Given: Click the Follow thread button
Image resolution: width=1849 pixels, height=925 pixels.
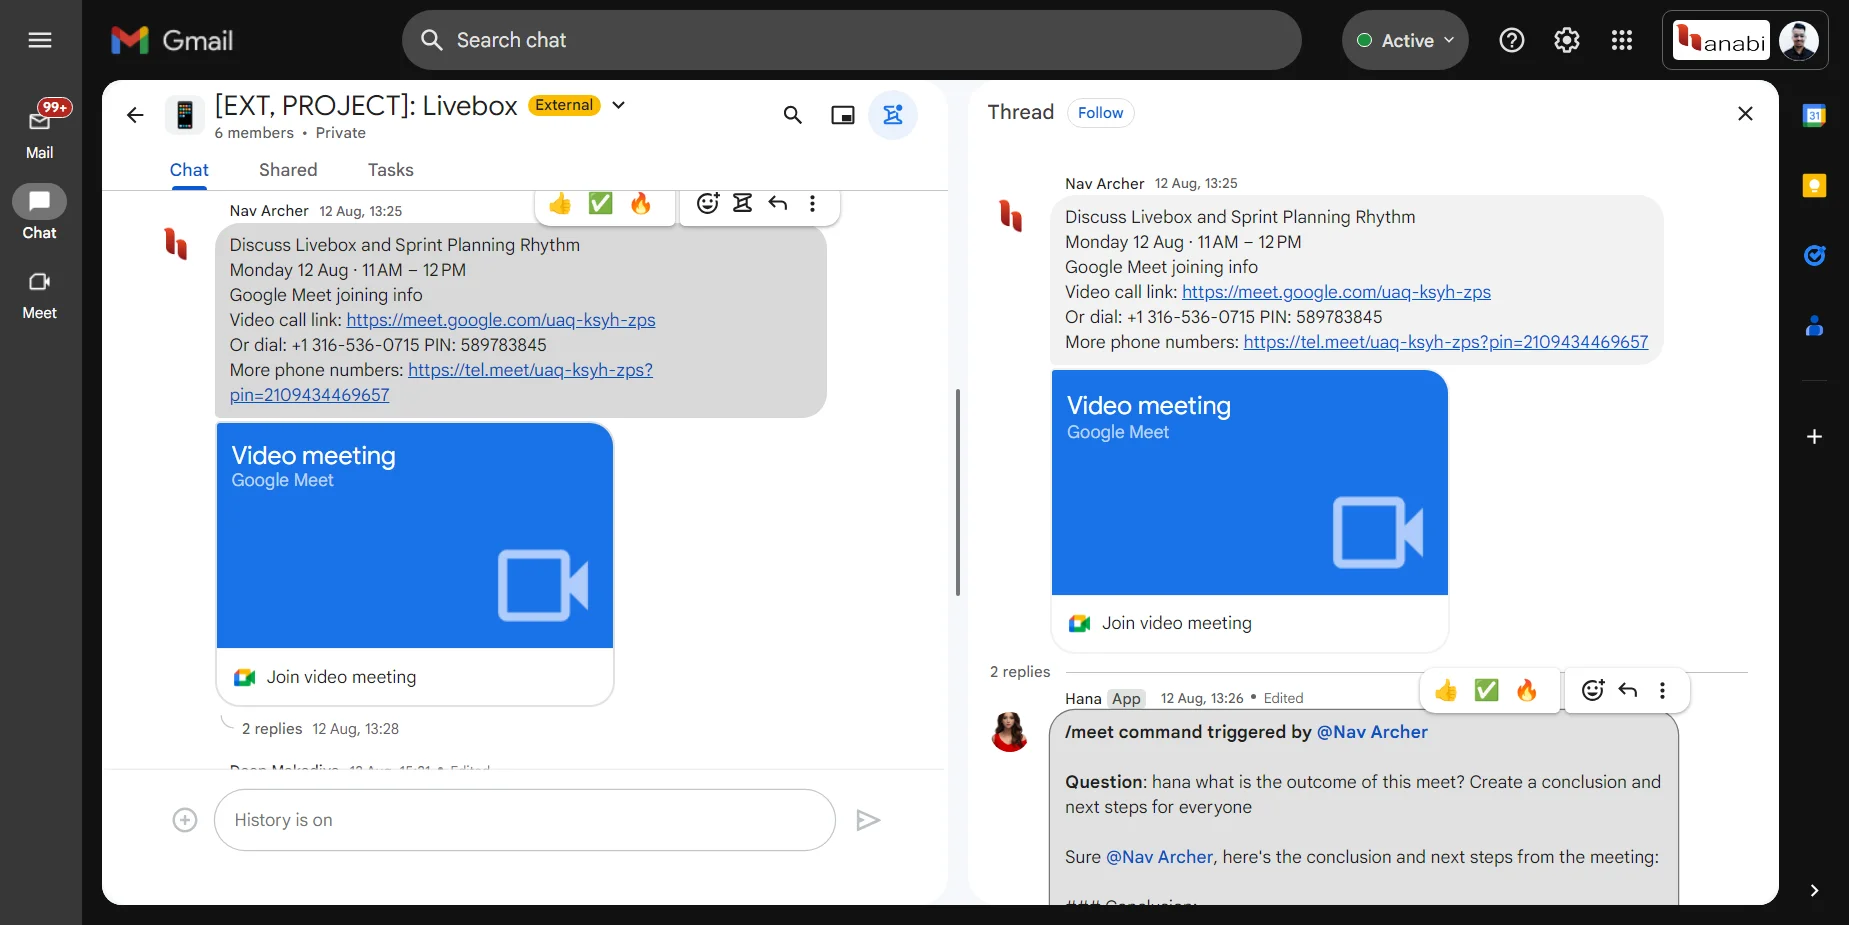Looking at the screenshot, I should coord(1100,113).
